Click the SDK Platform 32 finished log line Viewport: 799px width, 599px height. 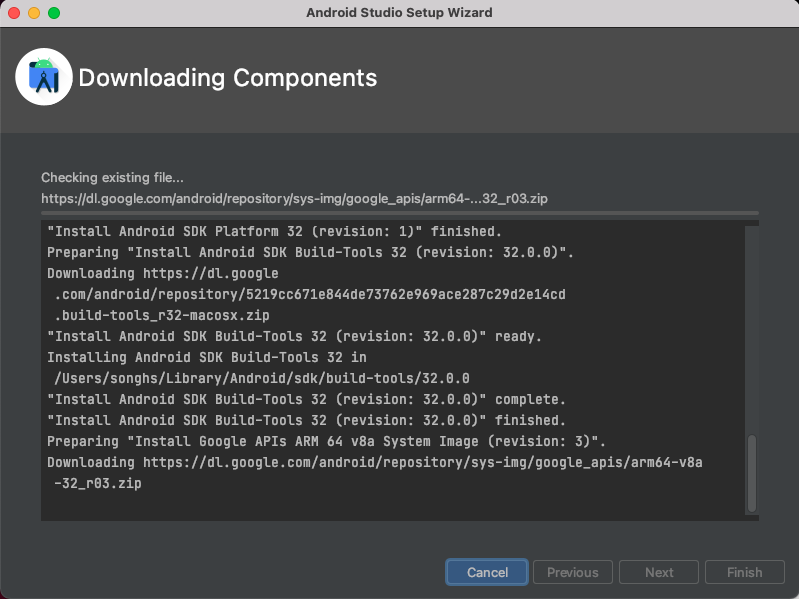(275, 231)
